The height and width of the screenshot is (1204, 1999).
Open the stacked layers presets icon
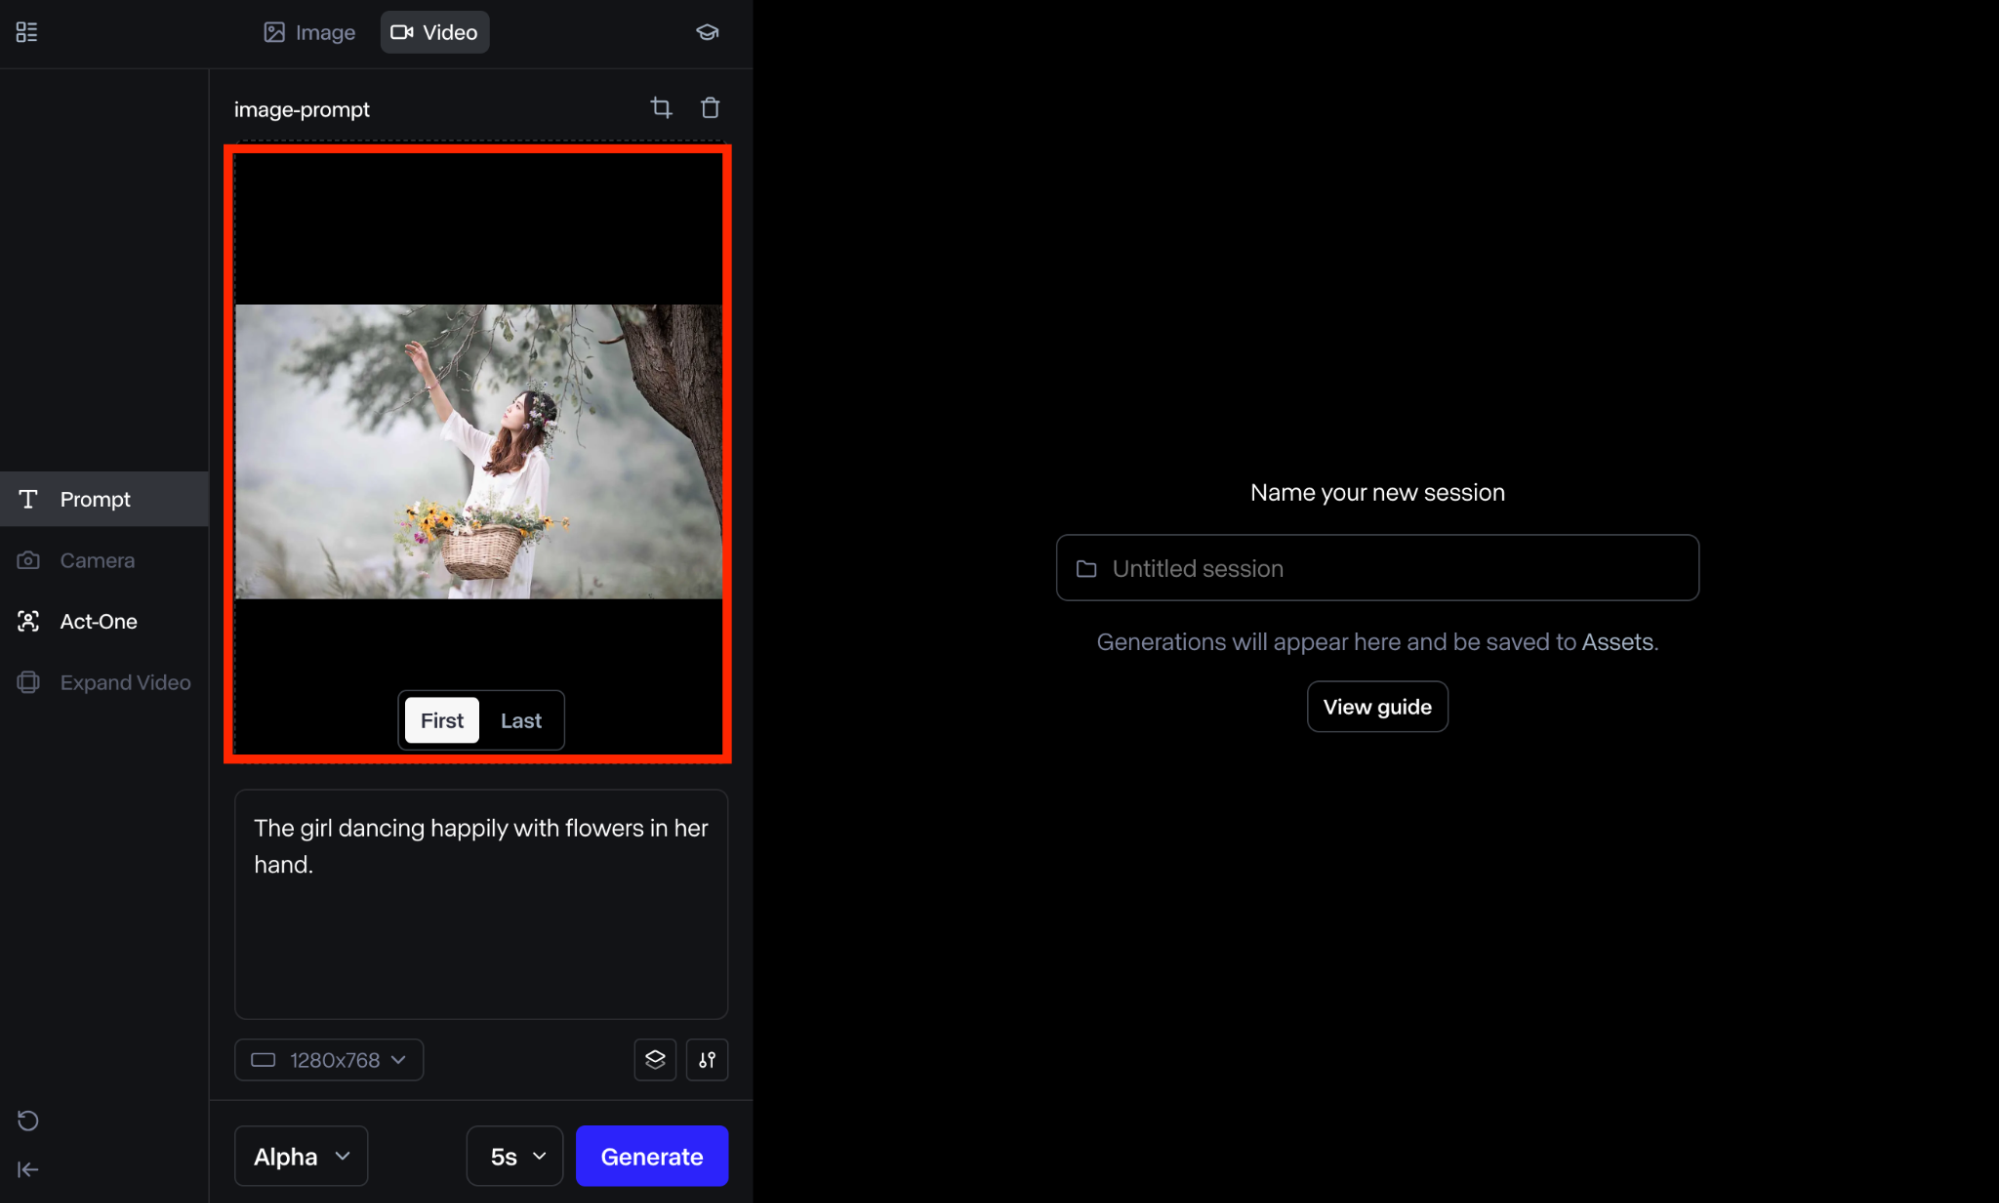click(x=655, y=1060)
